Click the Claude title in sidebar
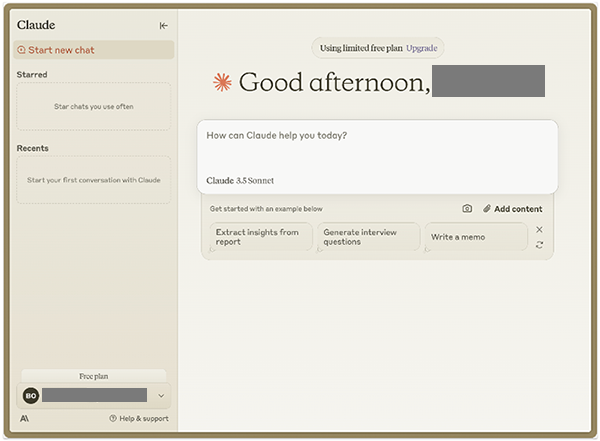This screenshot has height=441, width=600. (36, 25)
